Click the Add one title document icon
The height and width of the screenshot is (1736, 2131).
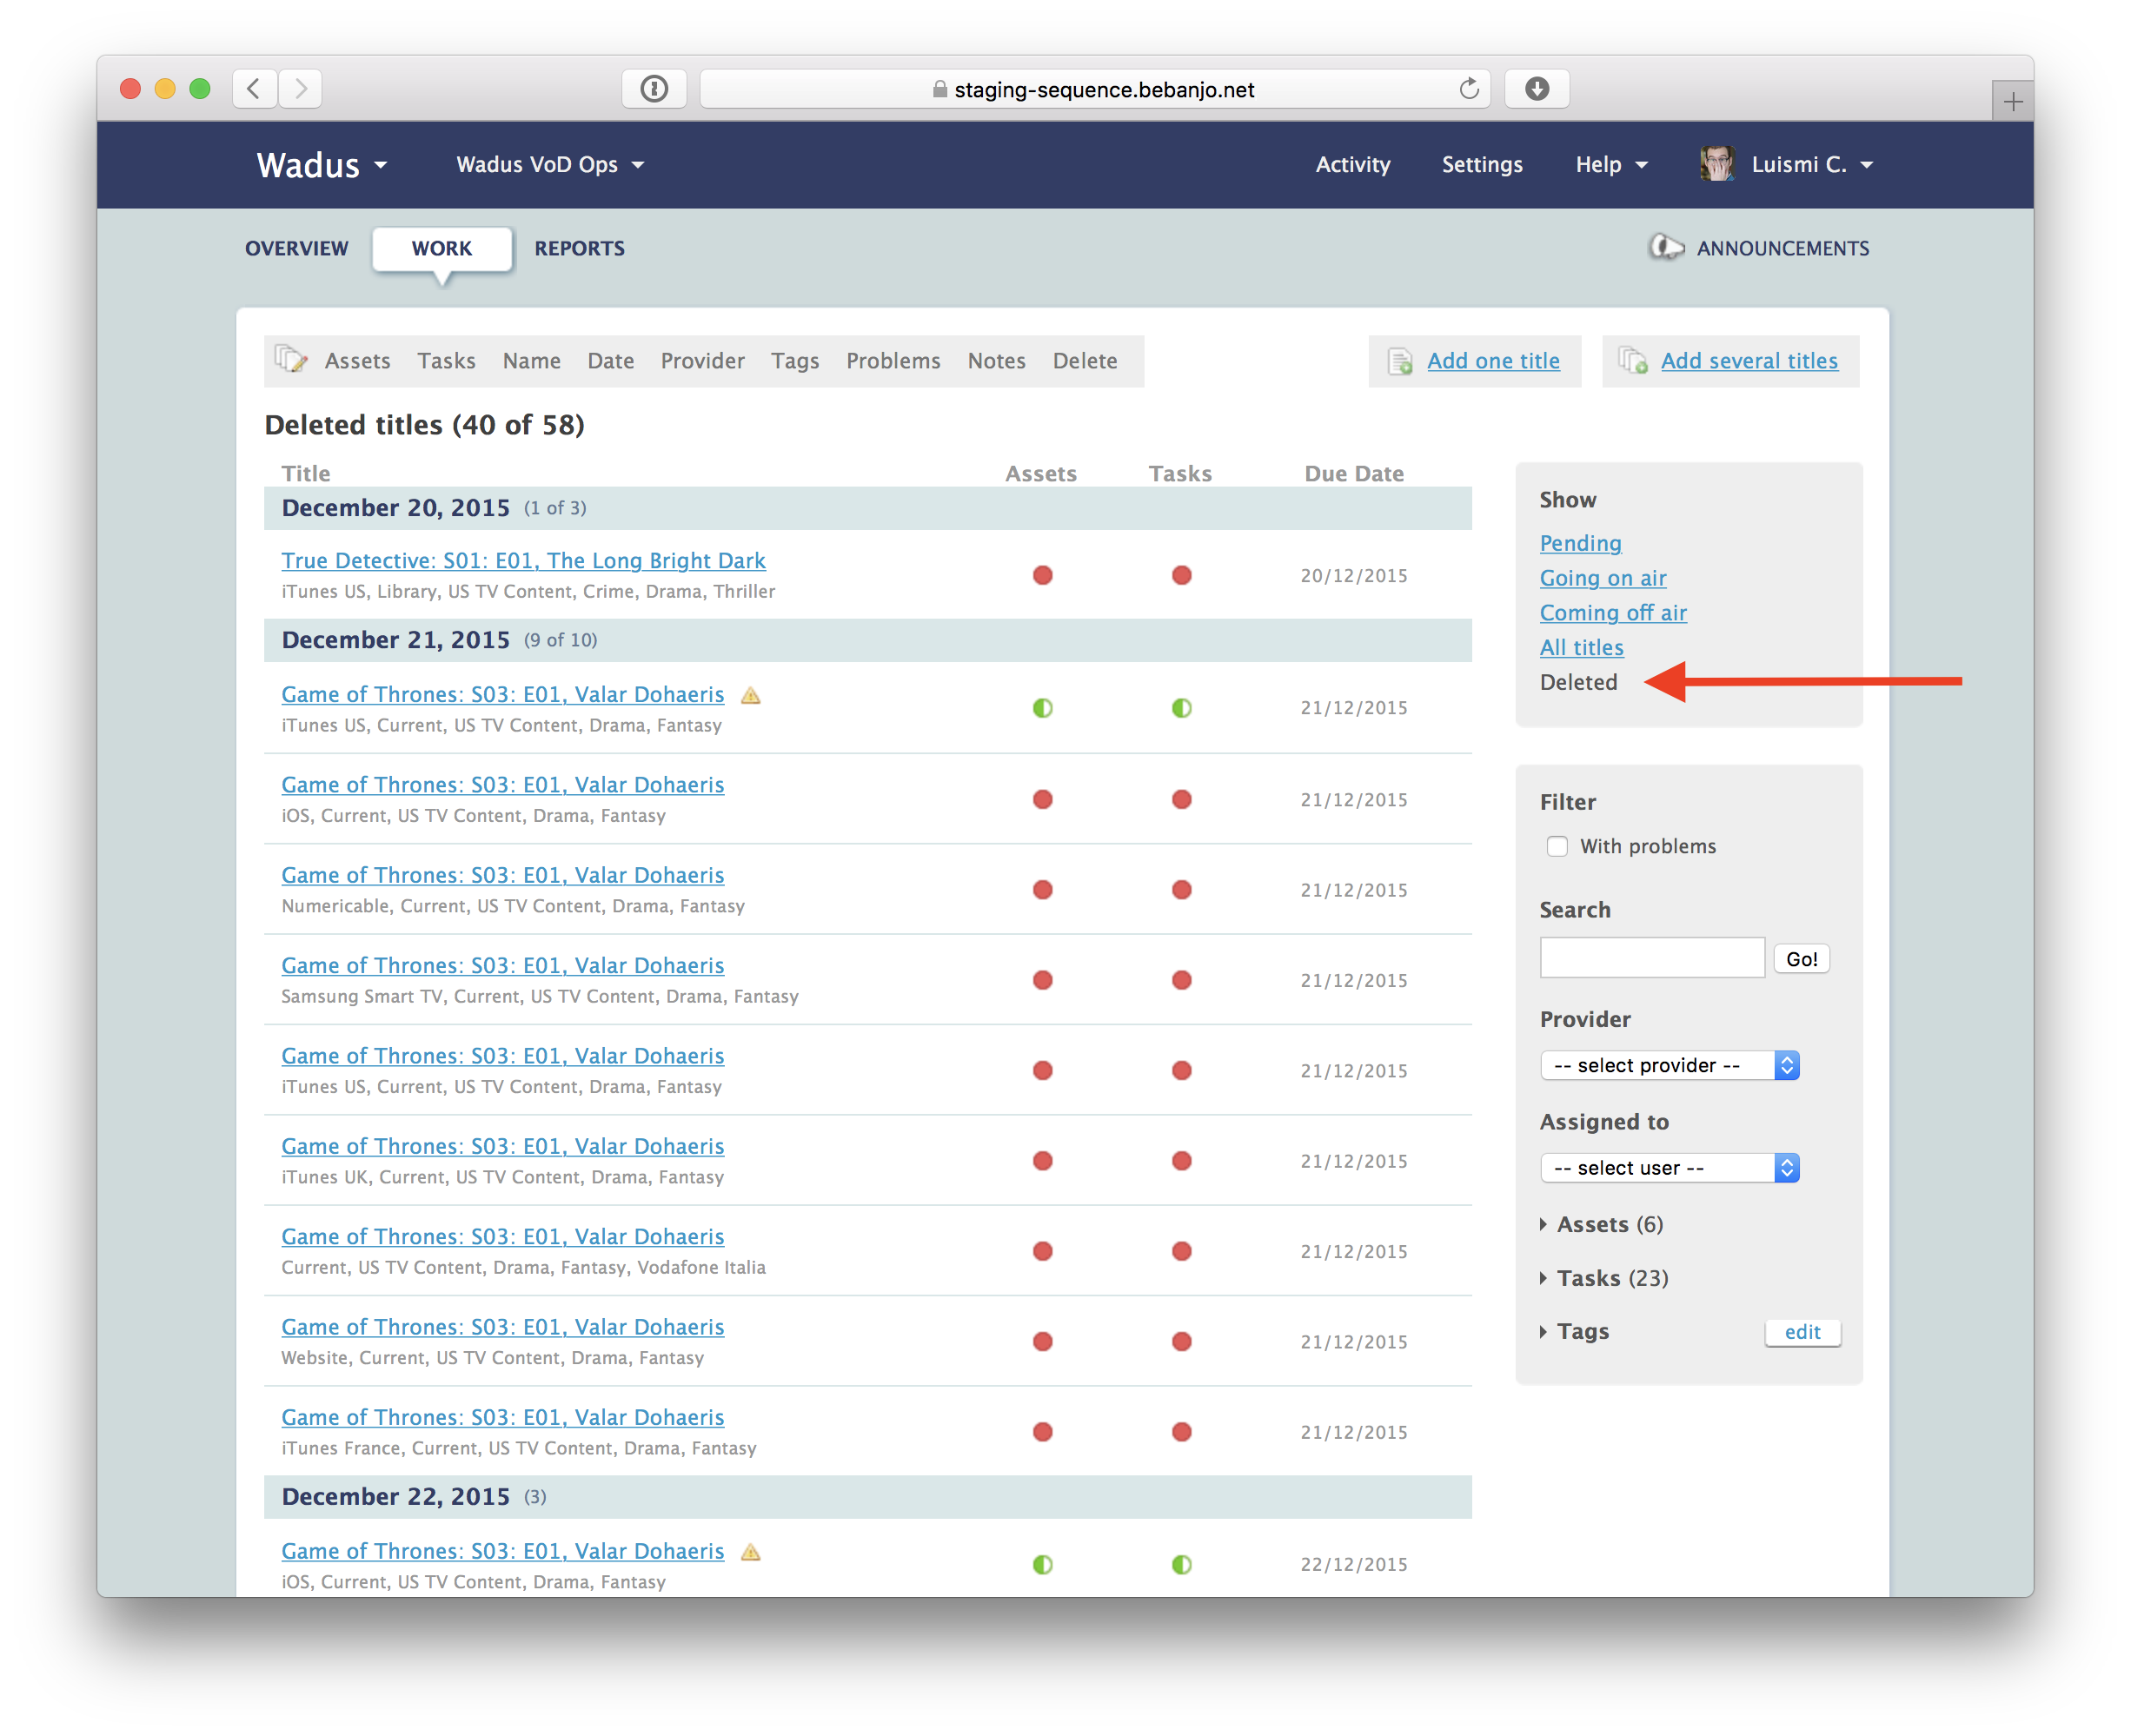pos(1400,361)
